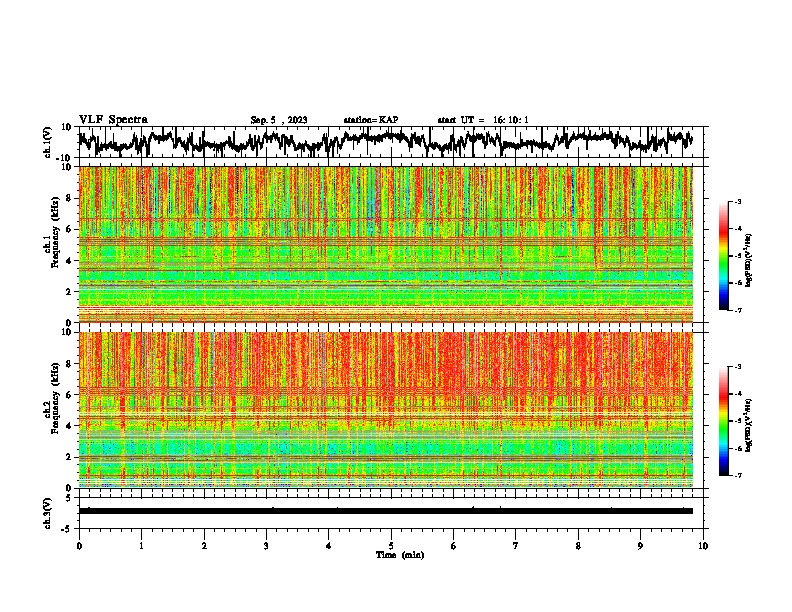
Task: Click the "VLF Spectra" plot title
Action: point(113,120)
